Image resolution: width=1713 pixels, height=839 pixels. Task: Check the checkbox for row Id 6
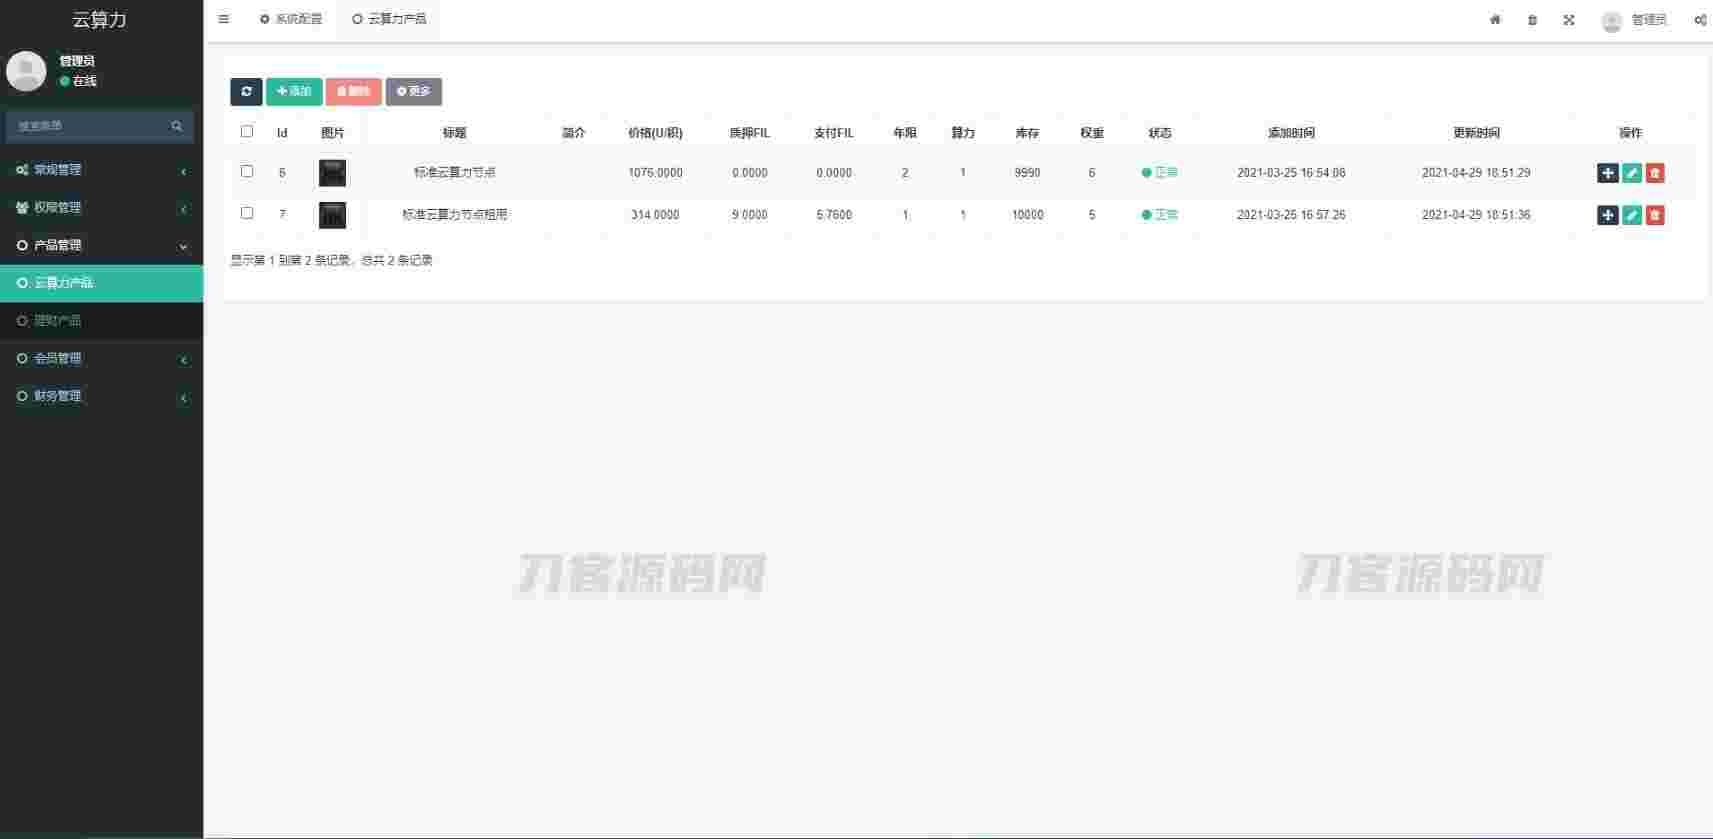(x=247, y=171)
